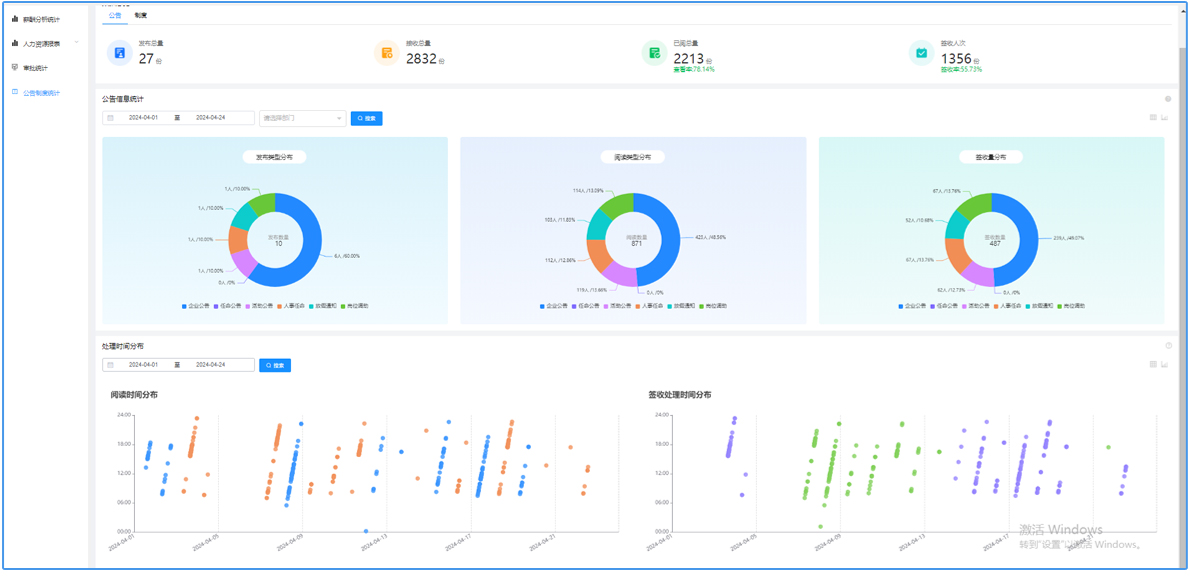
Task: Click the 签收处理时间分布 scatter chart title
Action: 680,395
